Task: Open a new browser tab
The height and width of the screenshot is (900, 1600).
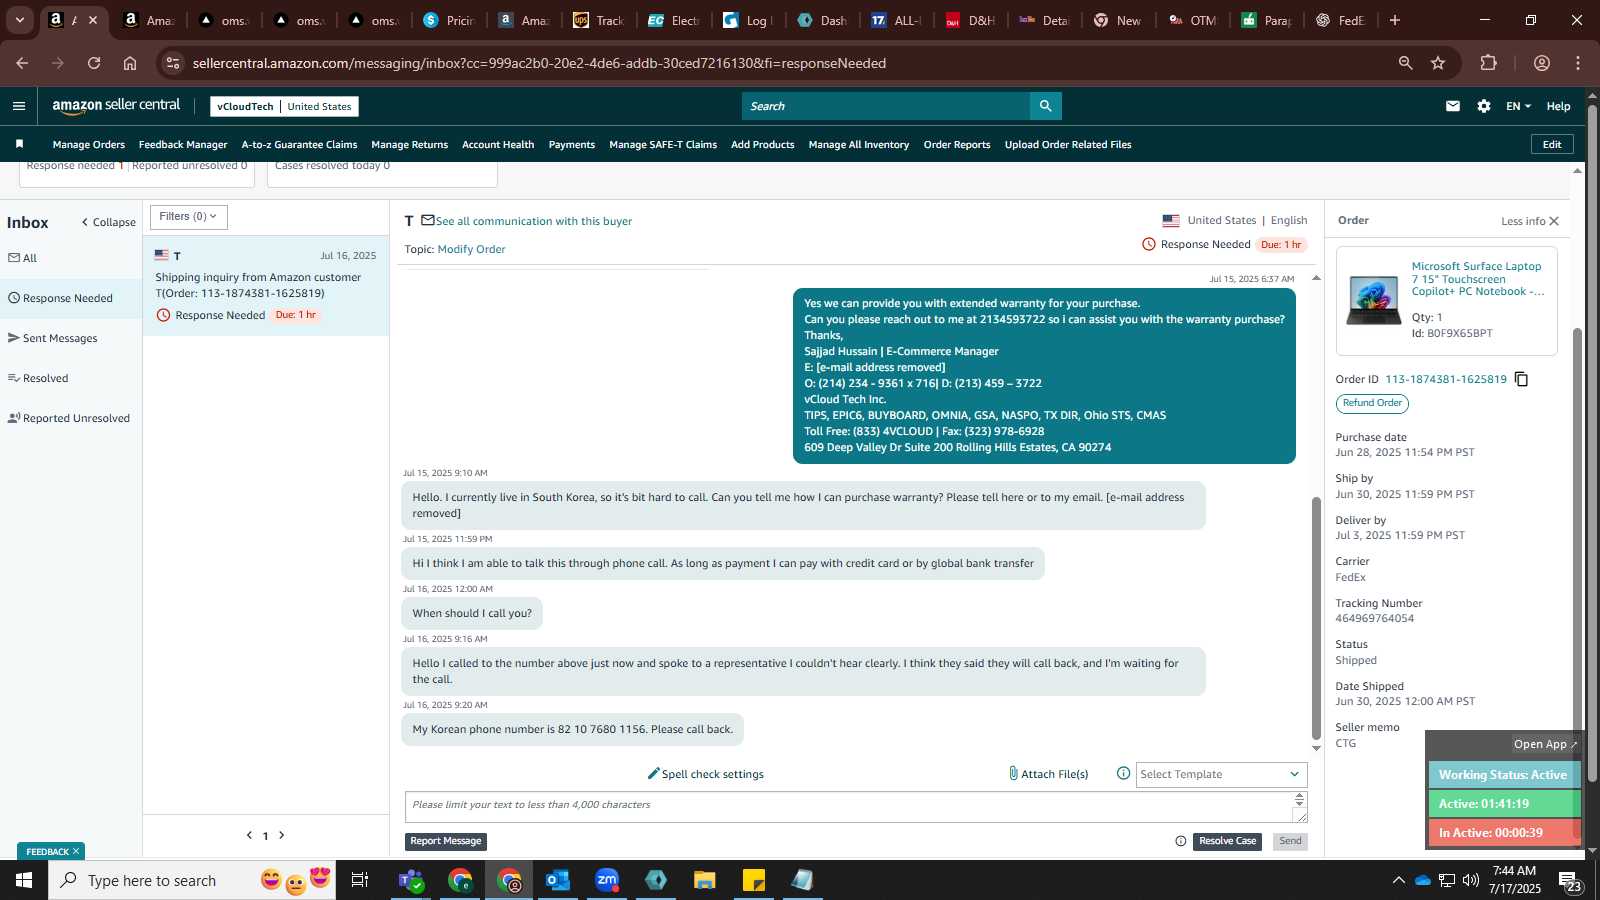Action: [x=1395, y=20]
